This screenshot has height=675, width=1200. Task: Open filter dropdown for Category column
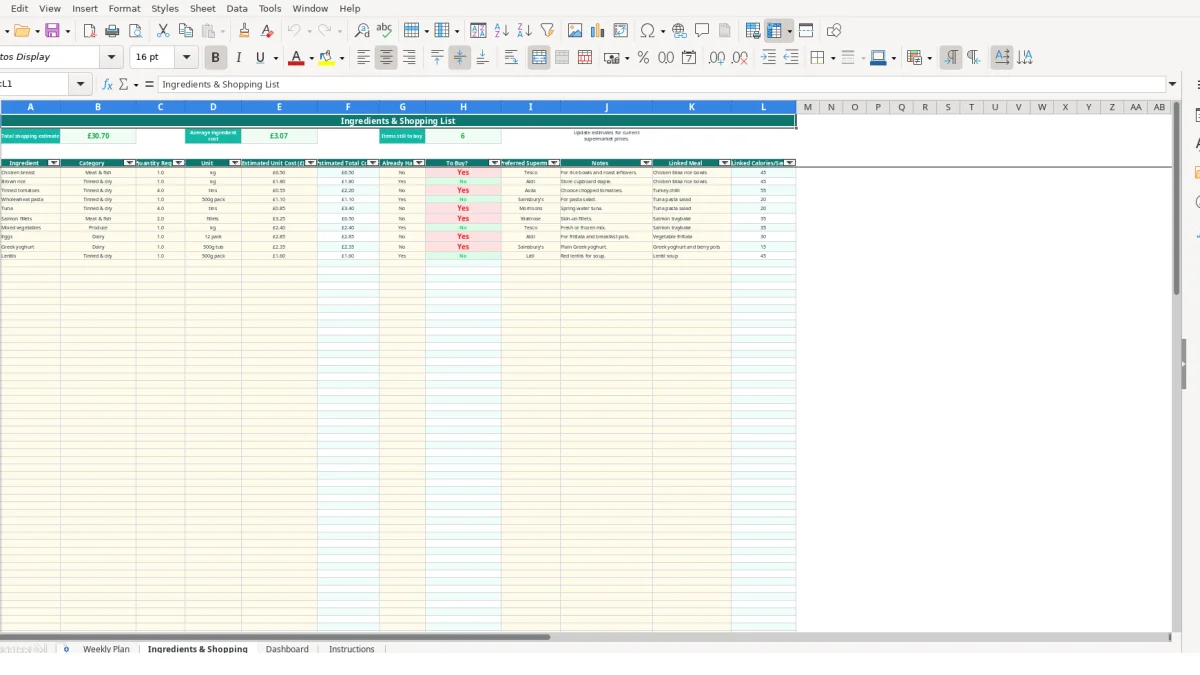(x=129, y=163)
